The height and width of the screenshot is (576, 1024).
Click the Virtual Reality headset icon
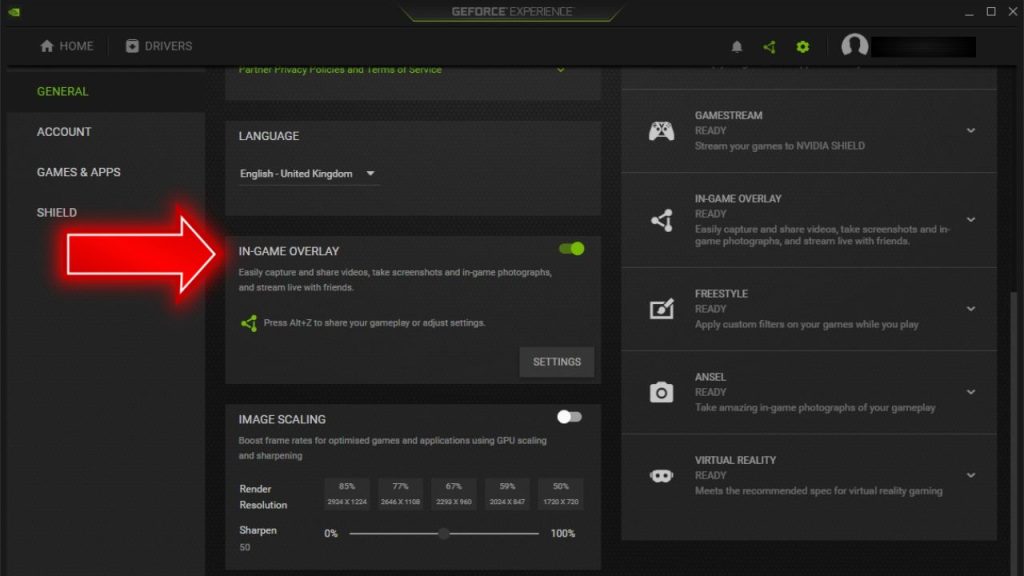(x=662, y=475)
